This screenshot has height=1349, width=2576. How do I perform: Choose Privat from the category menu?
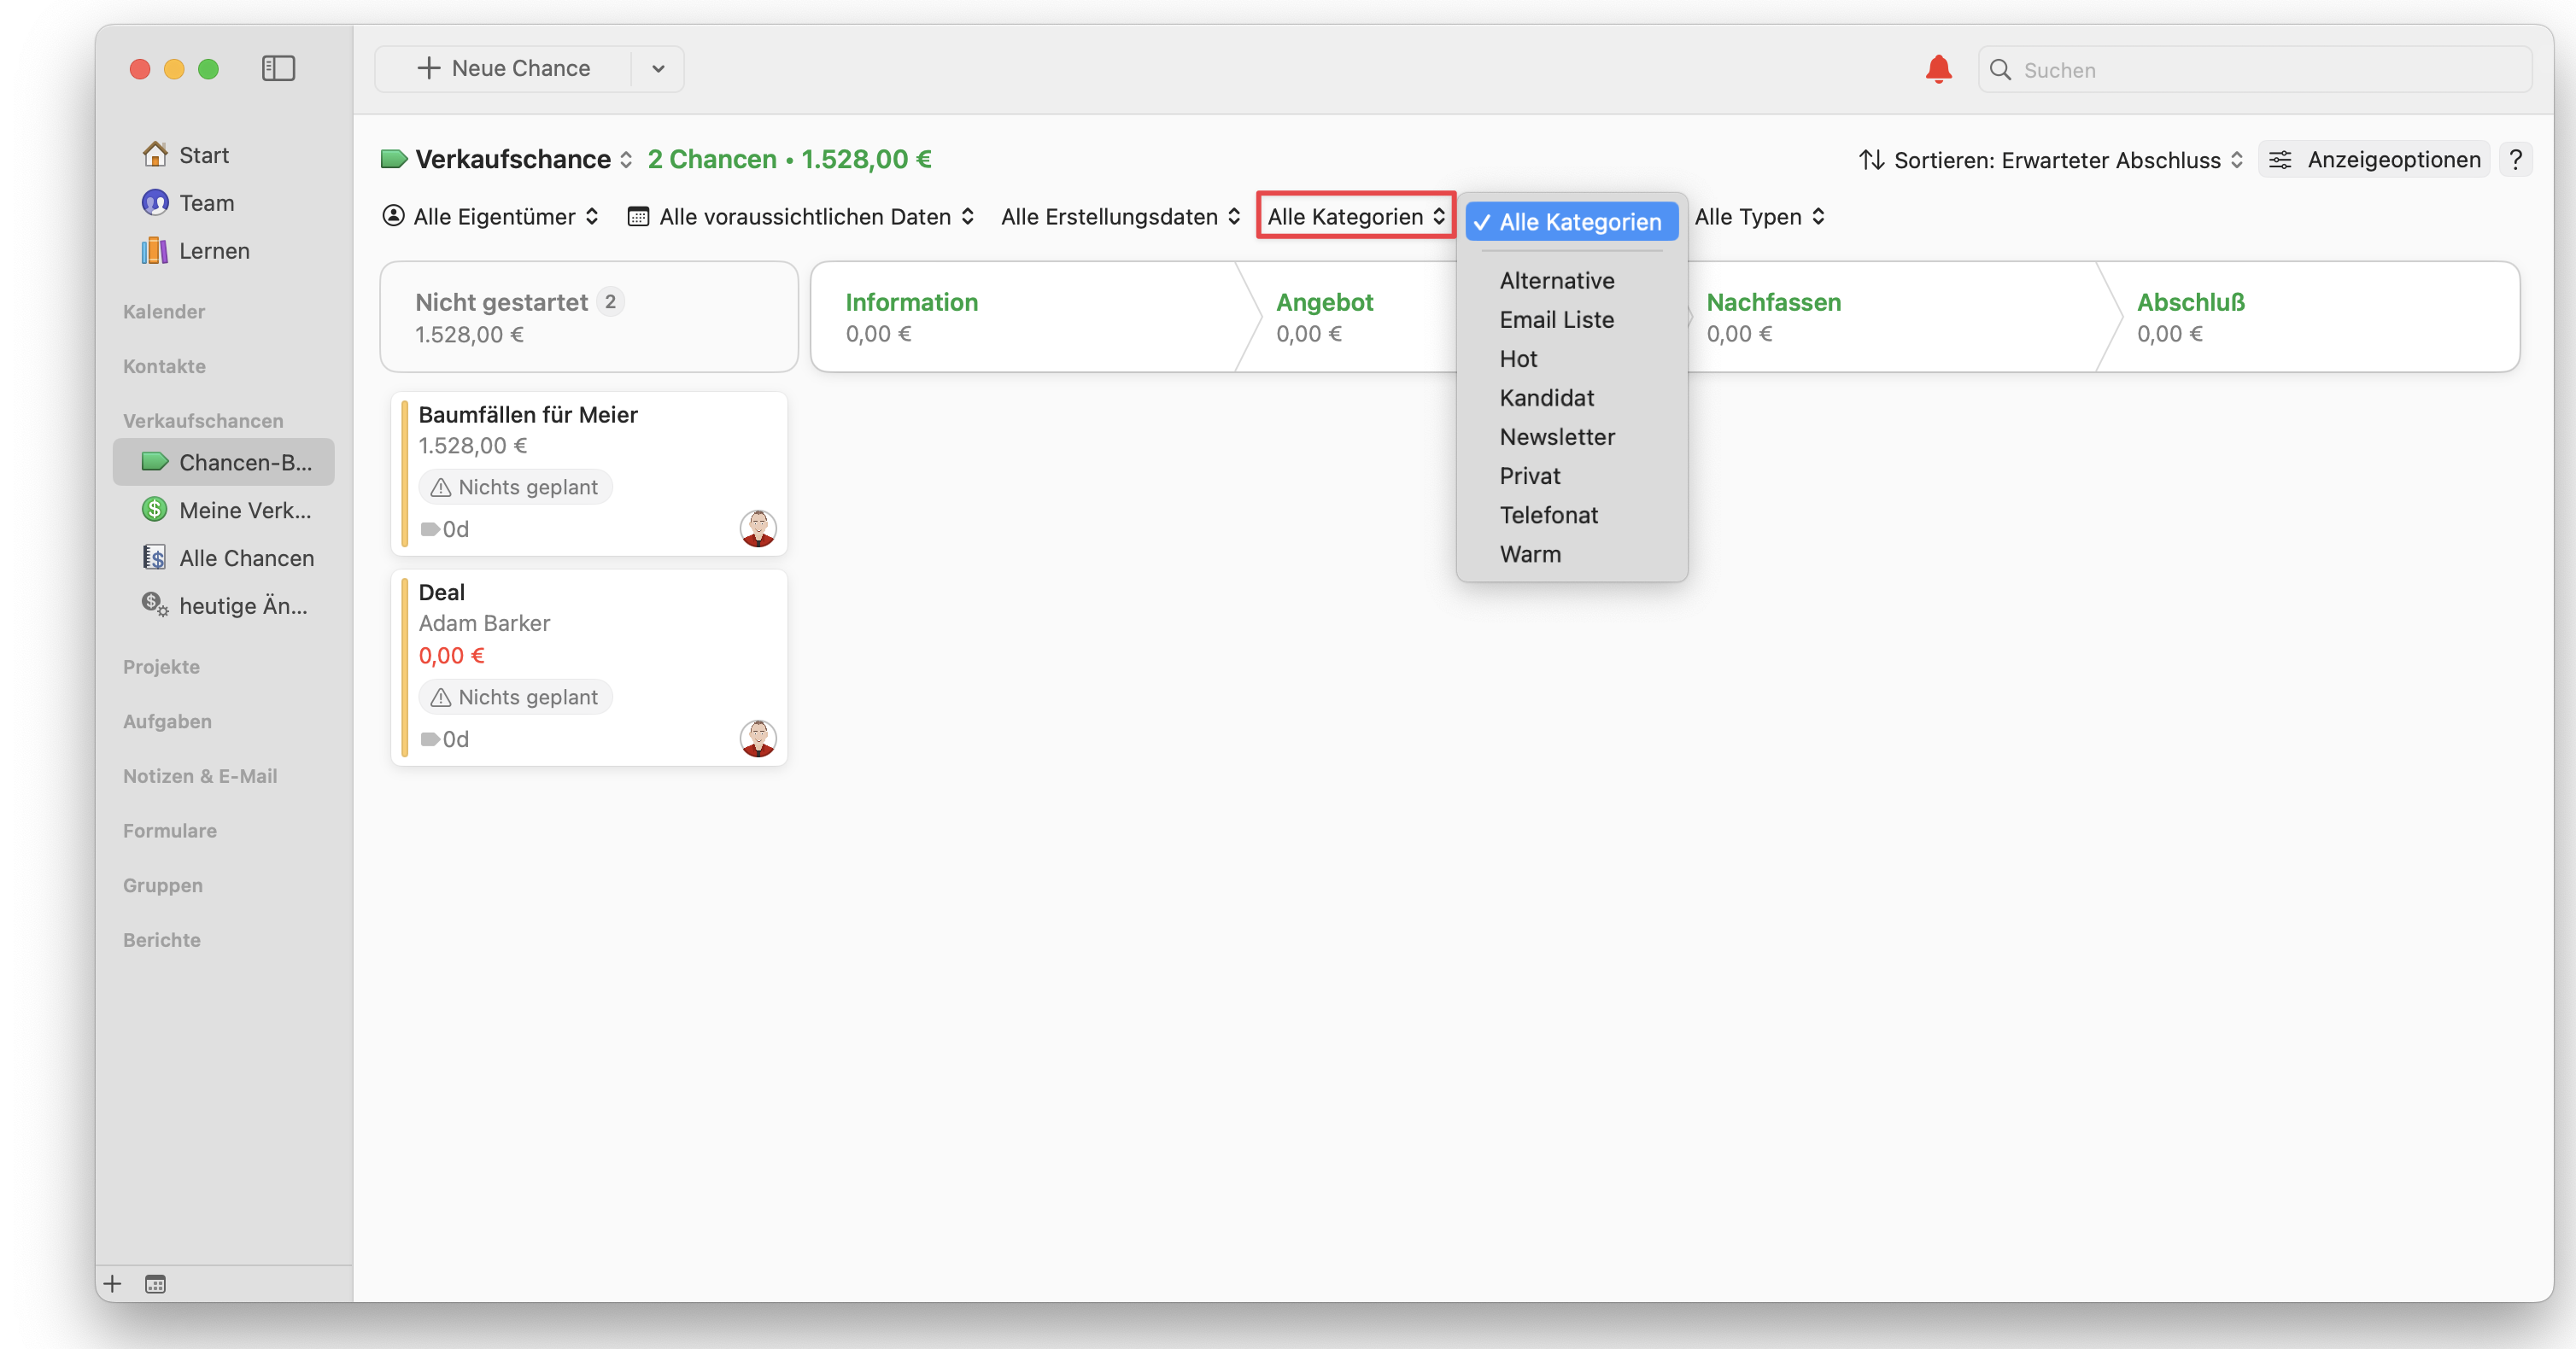(1529, 475)
